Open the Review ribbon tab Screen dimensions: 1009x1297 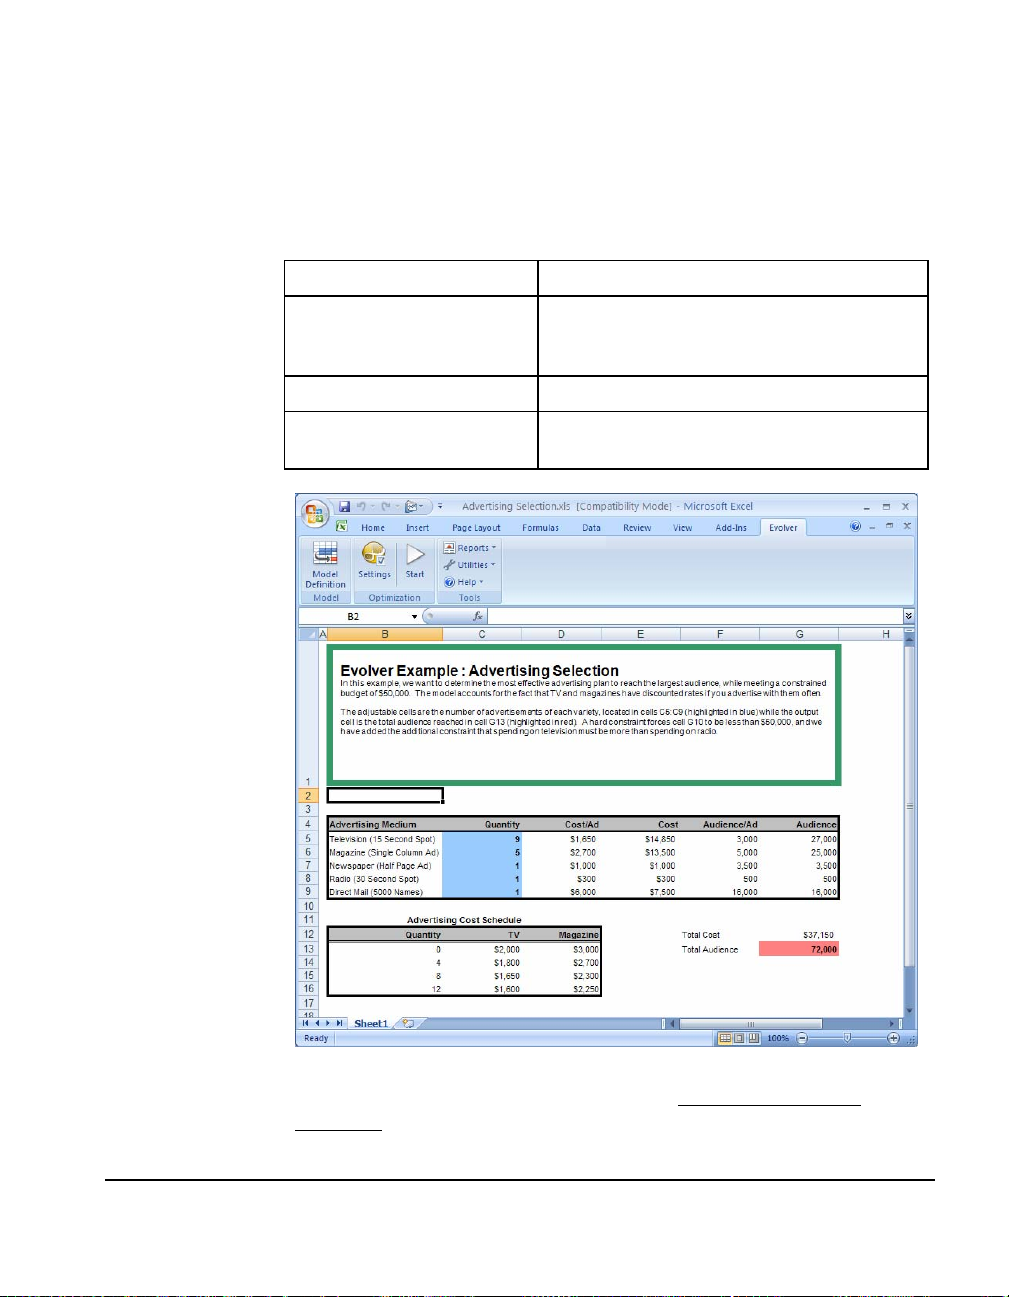click(637, 528)
